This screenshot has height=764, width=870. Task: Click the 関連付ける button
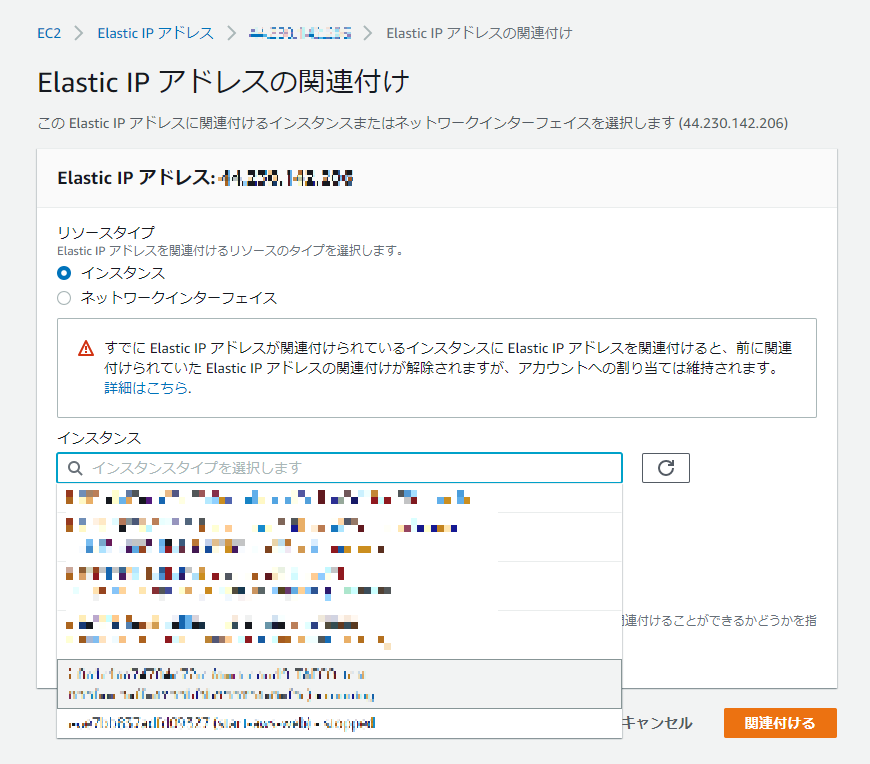click(x=780, y=722)
